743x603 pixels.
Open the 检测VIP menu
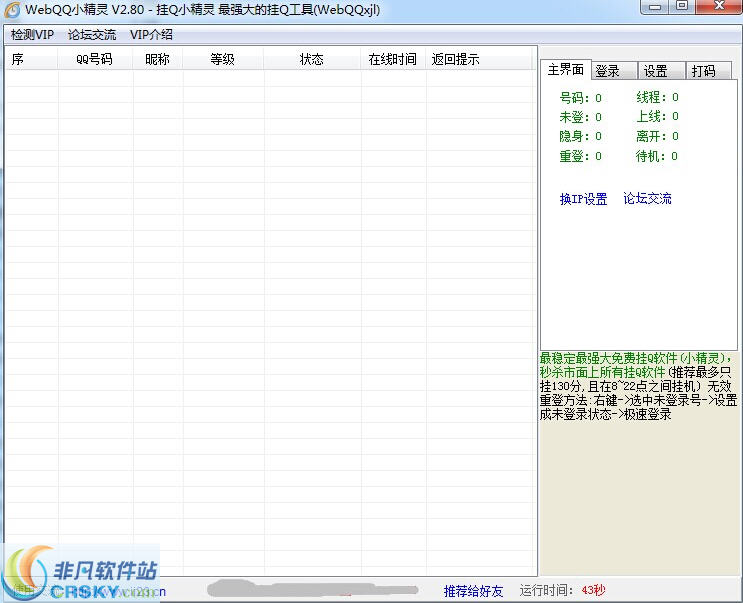point(32,35)
